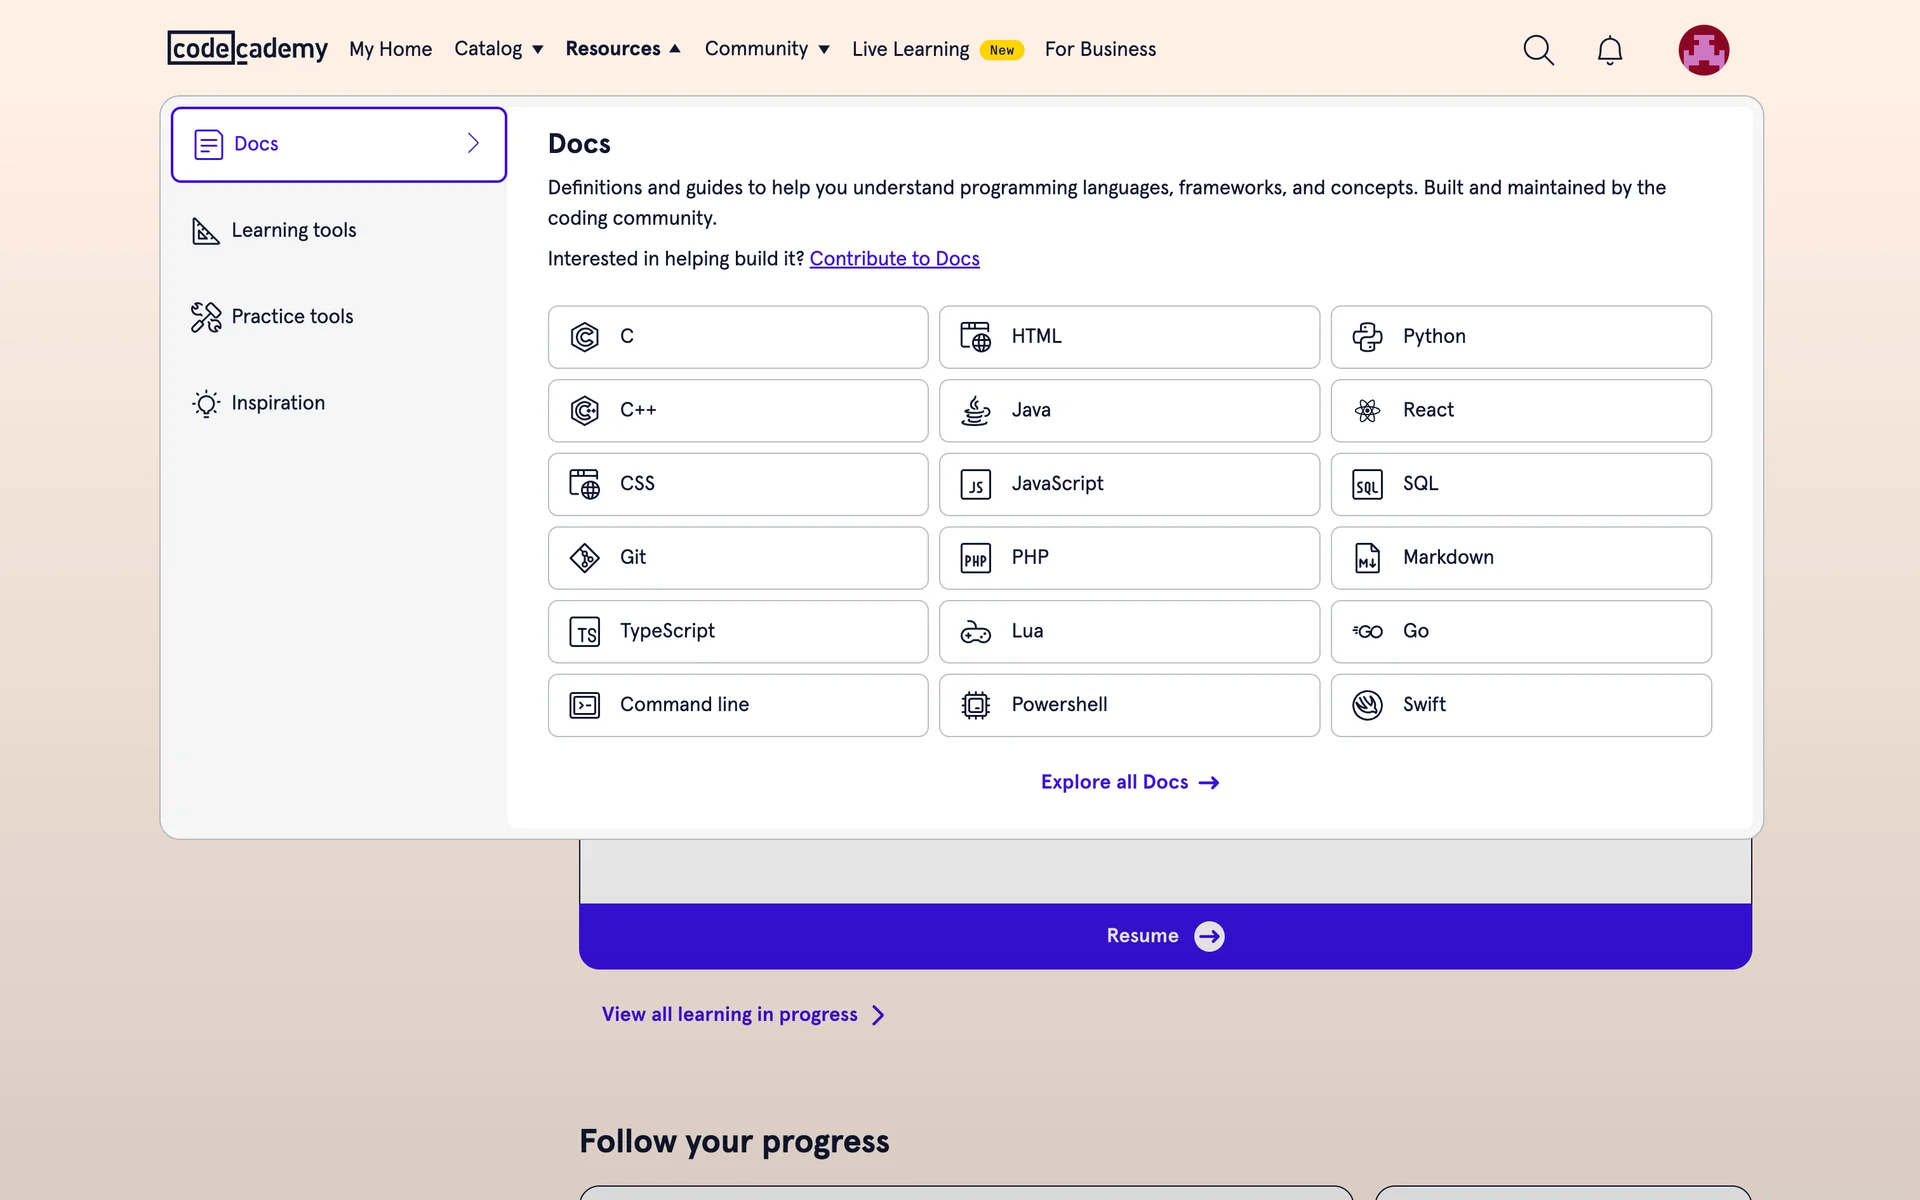This screenshot has width=1920, height=1200.
Task: Click the Git docs icon
Action: pos(584,558)
